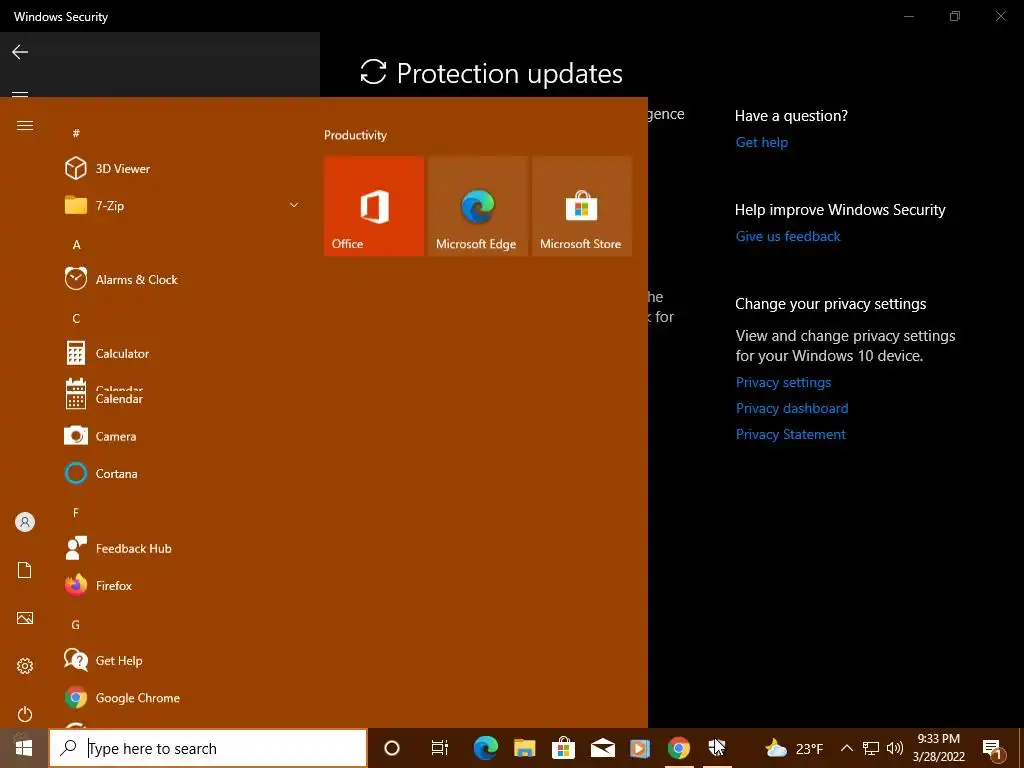The width and height of the screenshot is (1024, 768).
Task: Focus the taskbar search box
Action: coord(208,748)
